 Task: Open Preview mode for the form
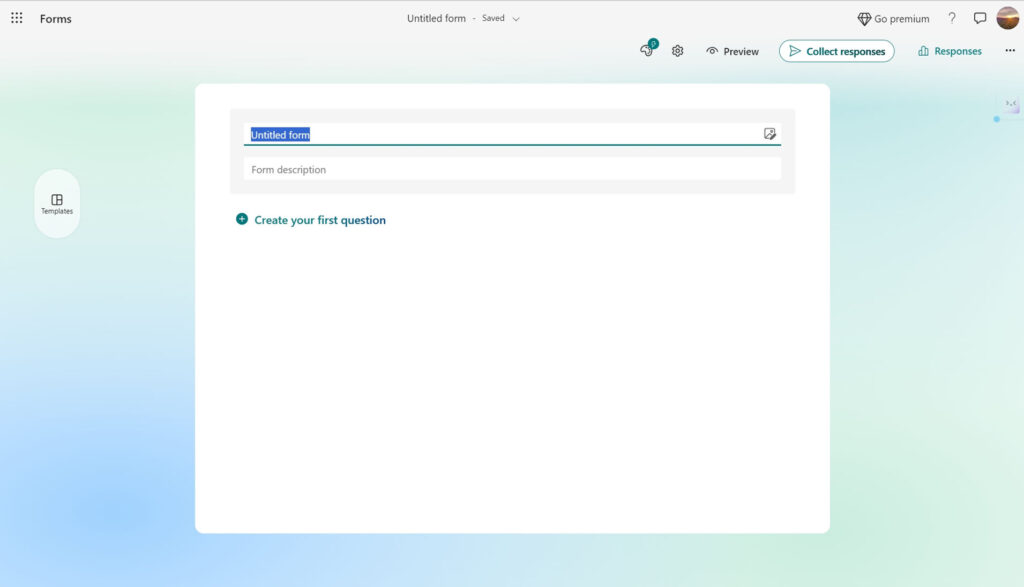tap(732, 51)
